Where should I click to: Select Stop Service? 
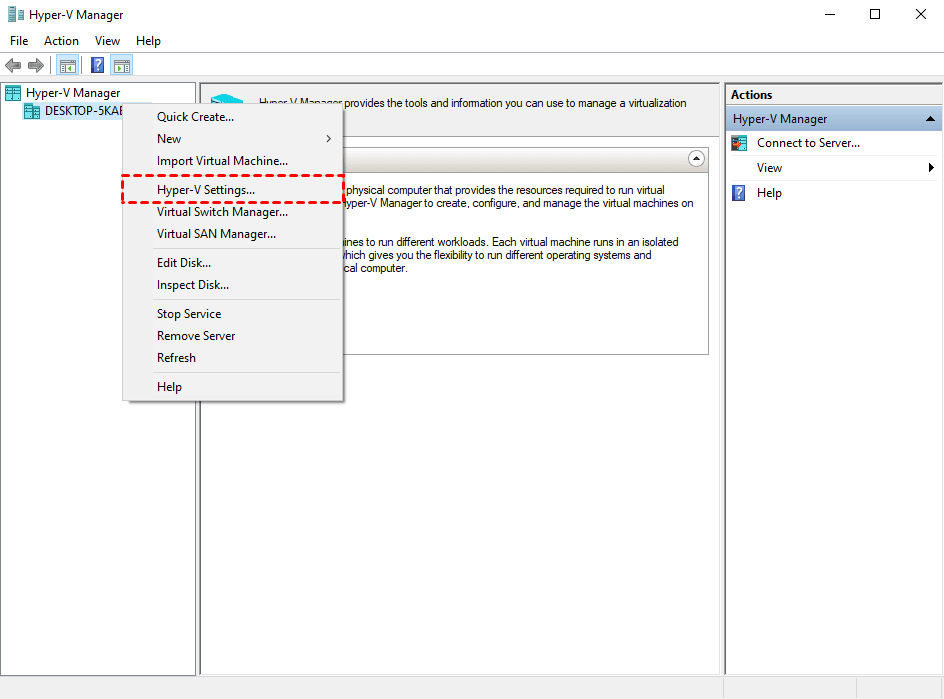click(232, 314)
